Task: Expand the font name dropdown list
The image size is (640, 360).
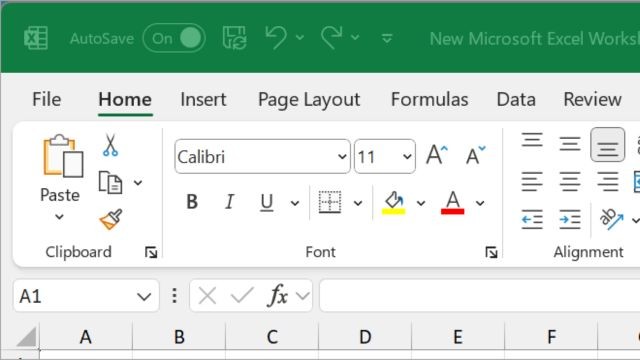Action: point(342,156)
